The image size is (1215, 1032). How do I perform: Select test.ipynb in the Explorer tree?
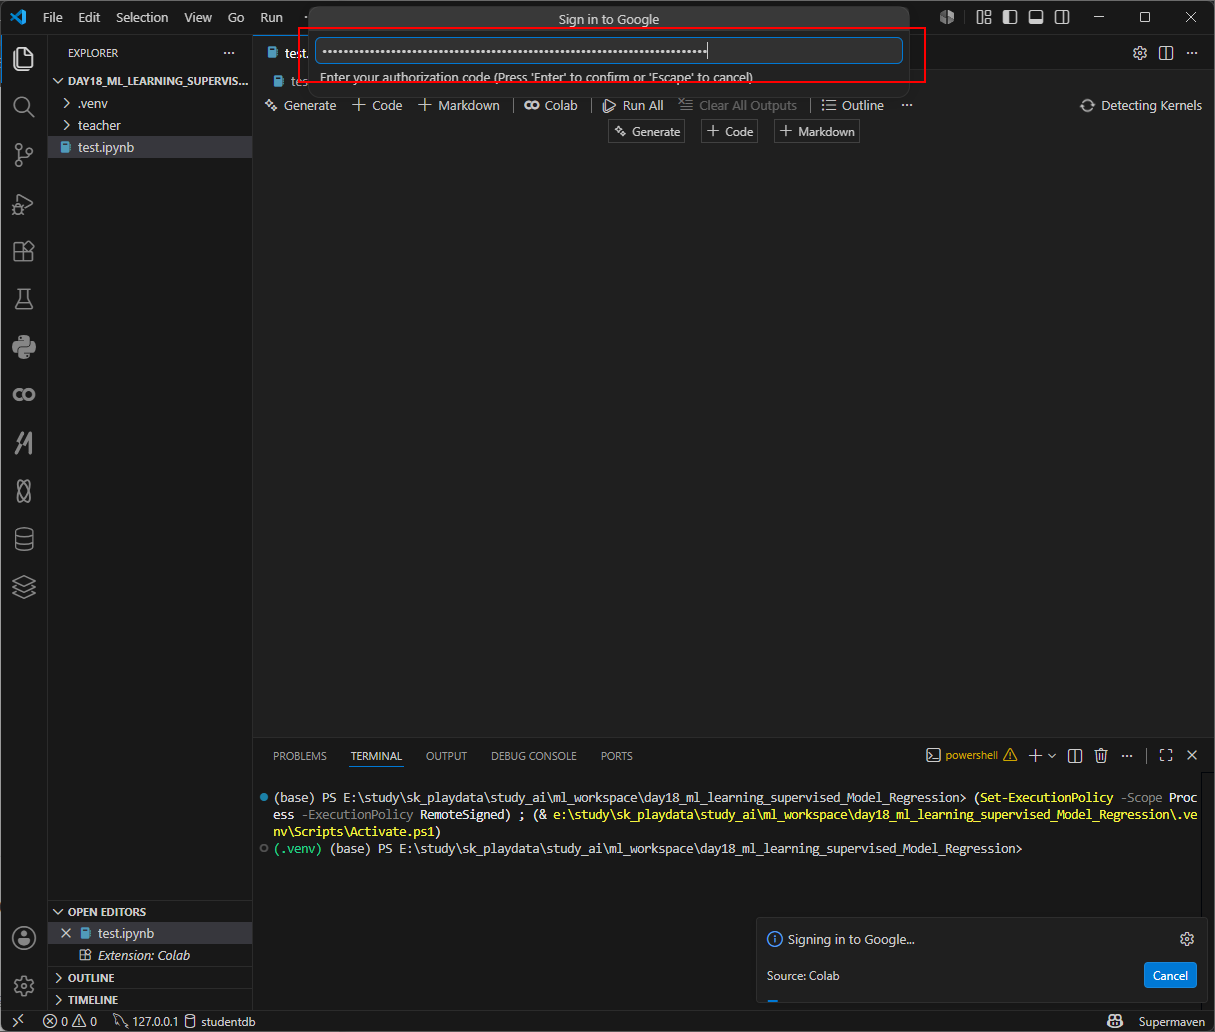tap(150, 147)
